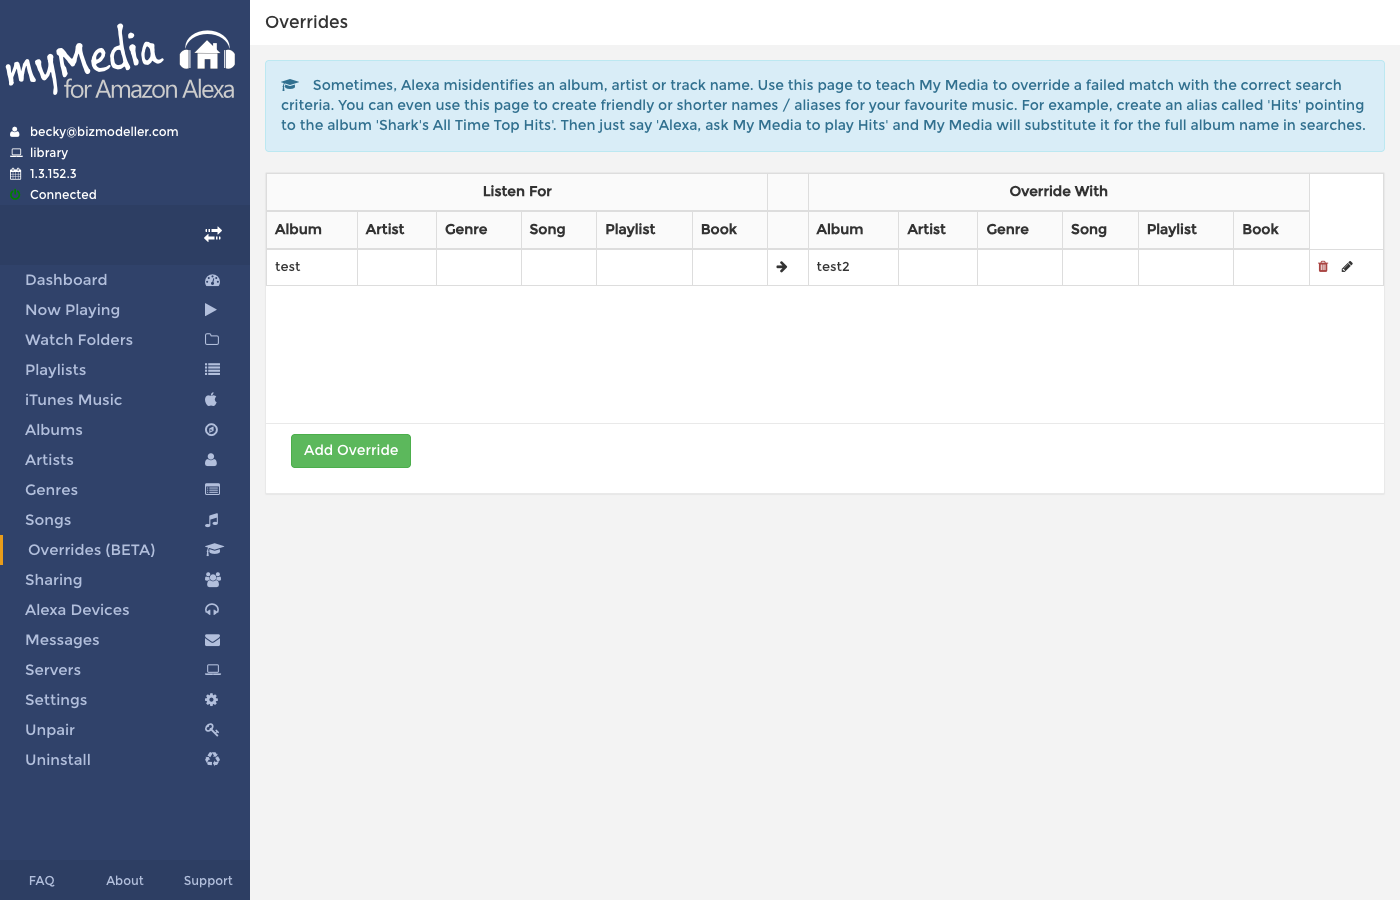
Task: Click the Uninstall recycle icon
Action: tap(212, 760)
